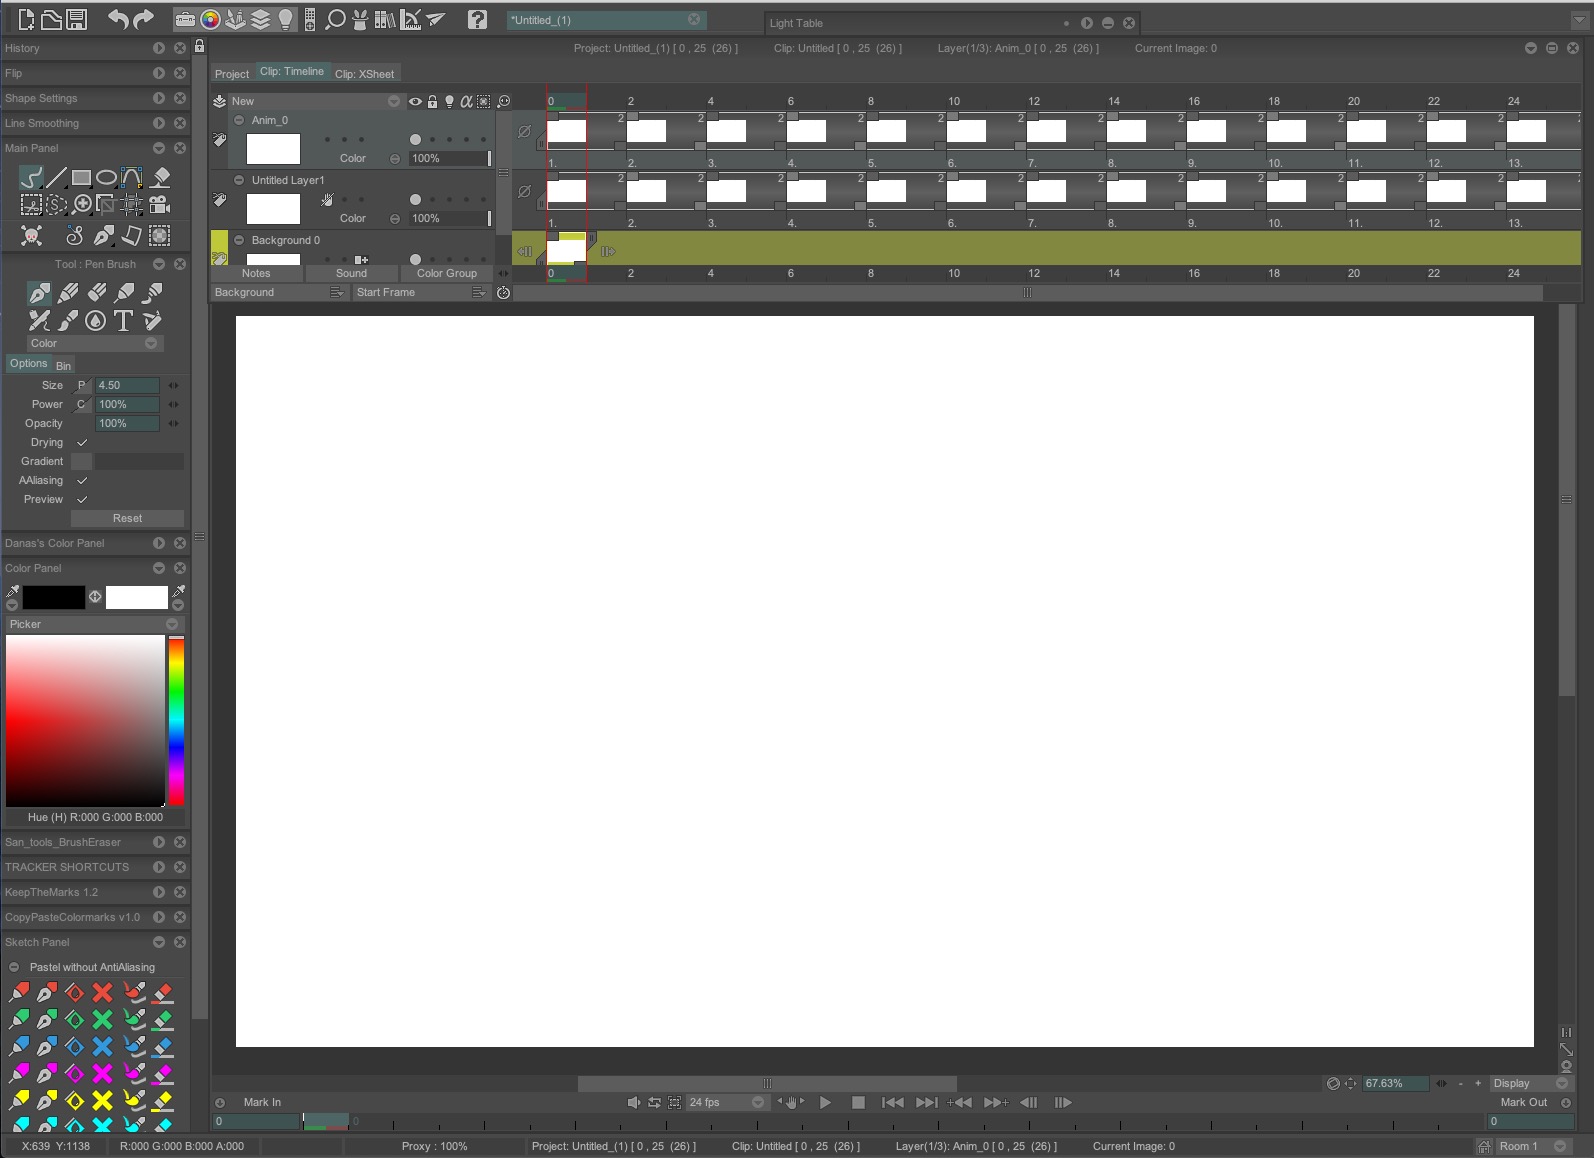This screenshot has height=1158, width=1594.
Task: Undo the last action
Action: click(118, 19)
